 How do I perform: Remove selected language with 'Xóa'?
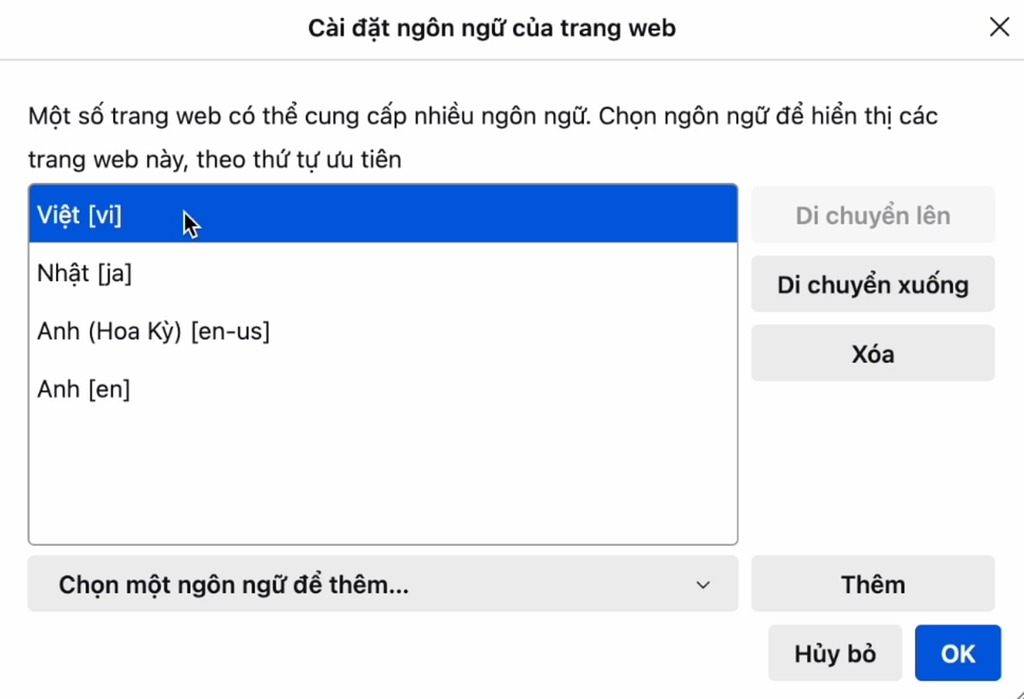[x=872, y=352]
